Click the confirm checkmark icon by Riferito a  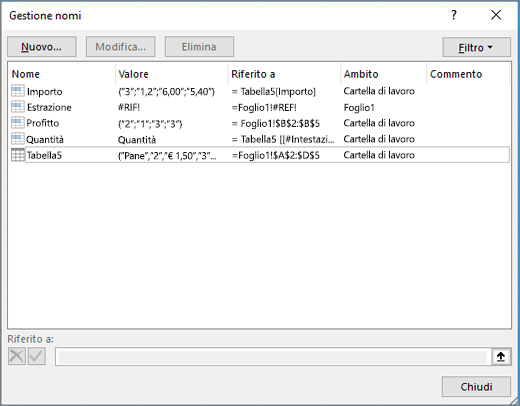tap(37, 356)
